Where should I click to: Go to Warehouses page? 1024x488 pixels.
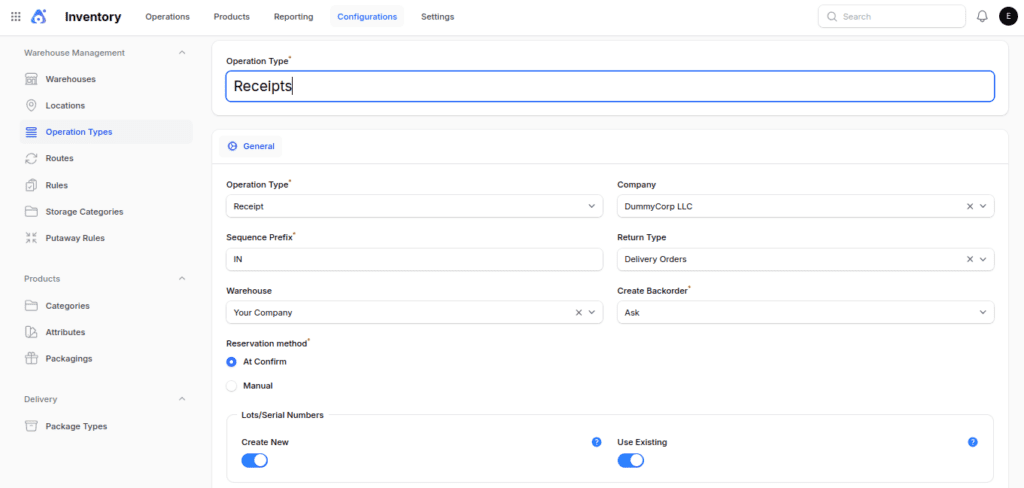[71, 79]
